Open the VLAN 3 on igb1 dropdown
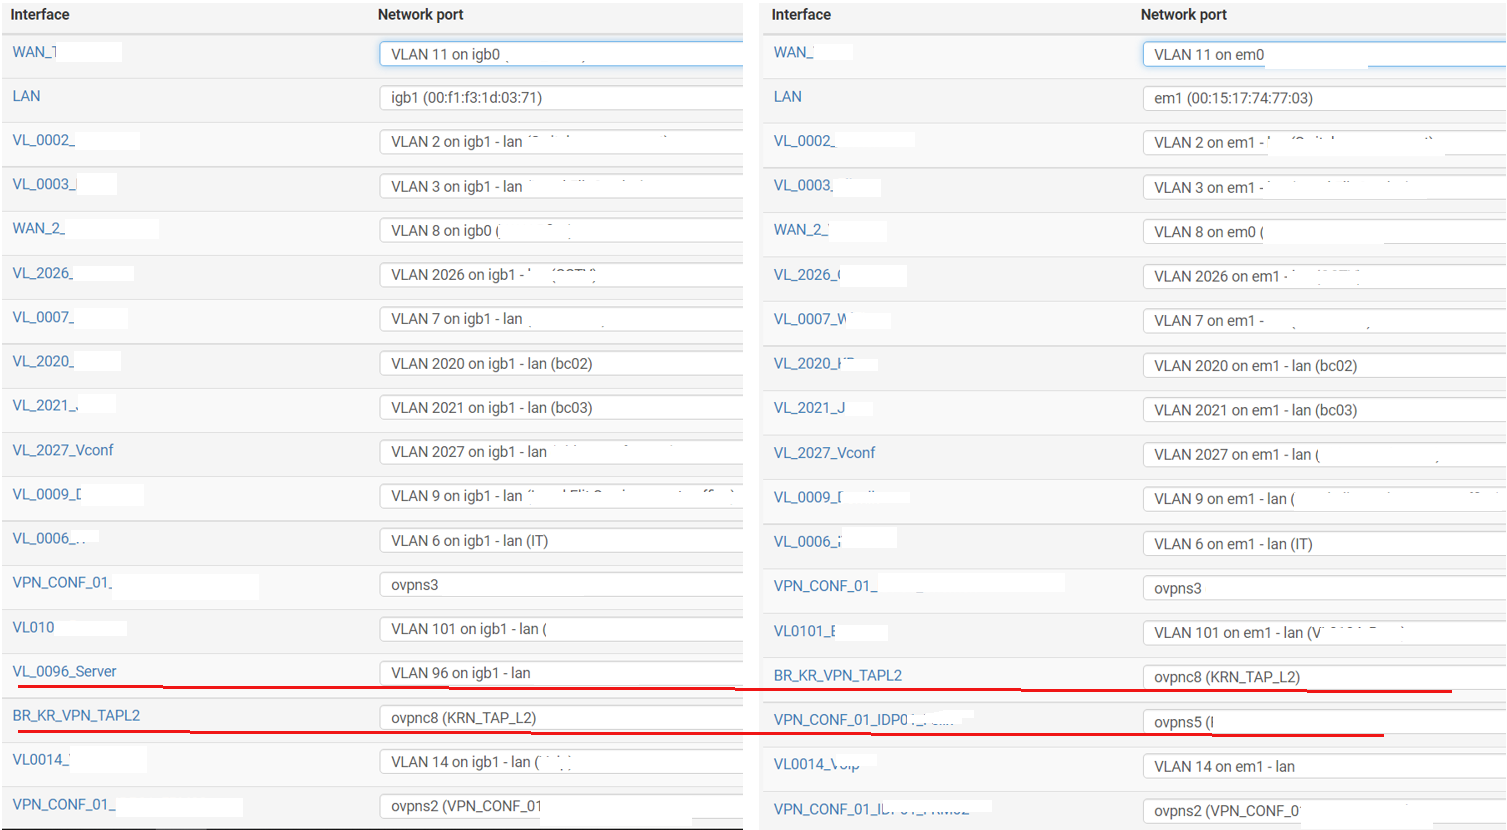The height and width of the screenshot is (830, 1507). (x=561, y=186)
